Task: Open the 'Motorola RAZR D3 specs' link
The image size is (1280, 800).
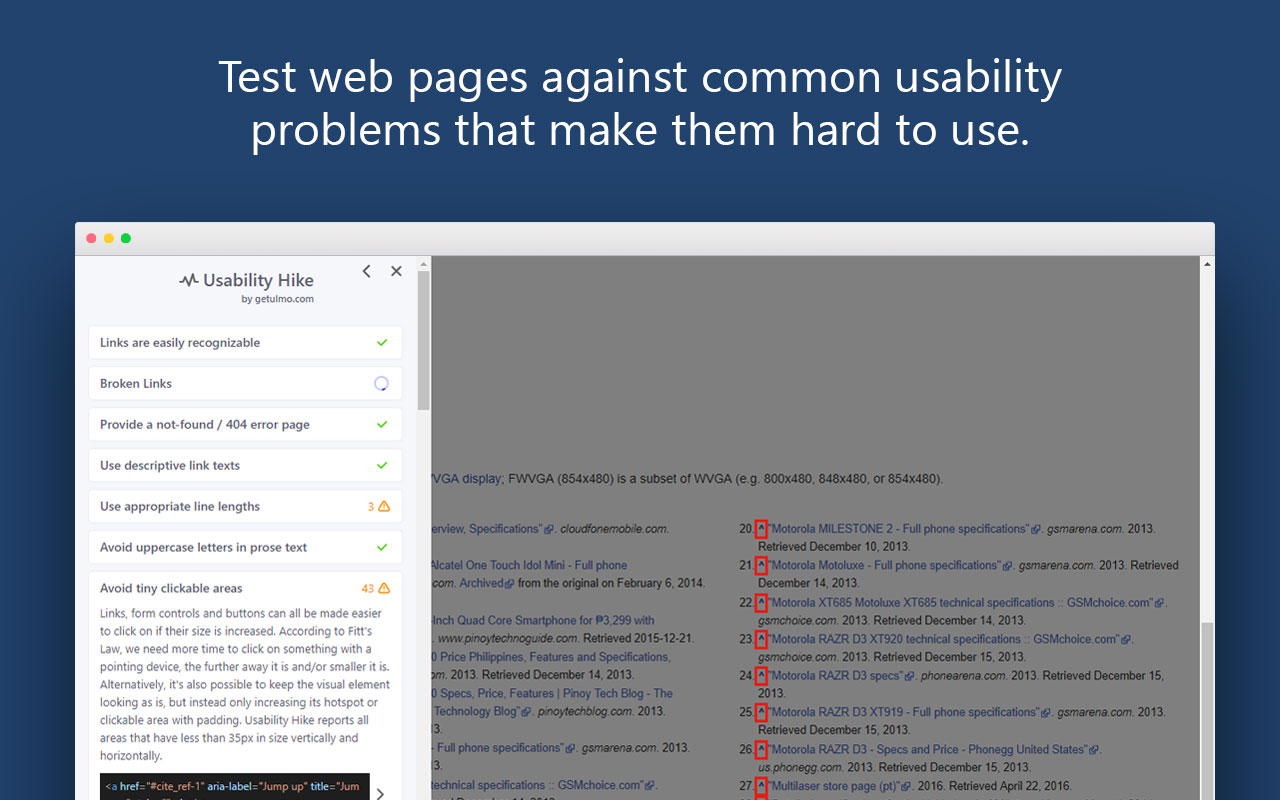Action: (835, 675)
